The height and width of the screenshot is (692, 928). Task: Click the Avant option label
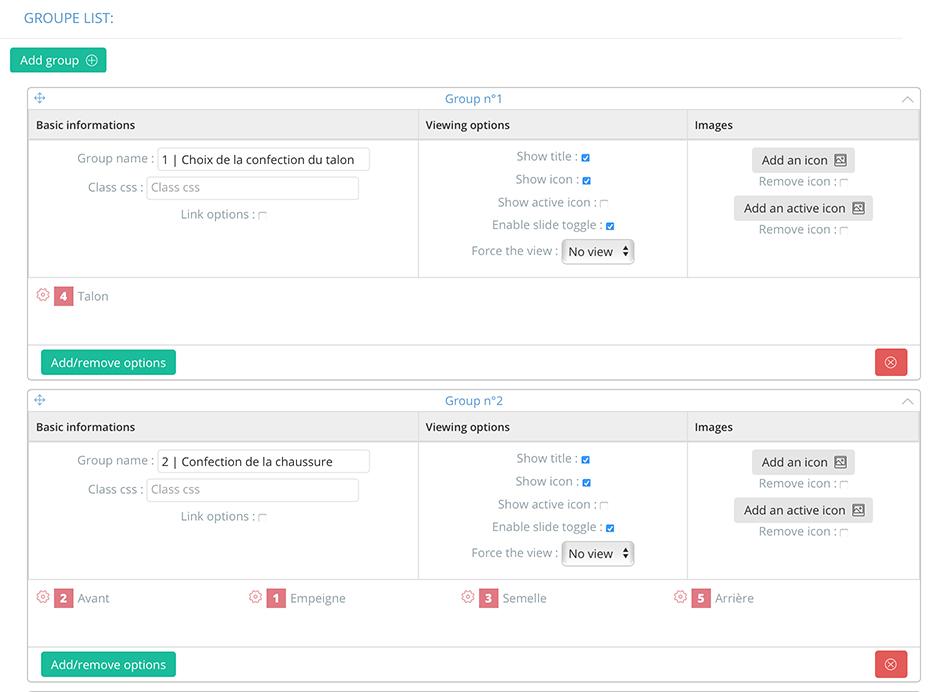tap(94, 598)
